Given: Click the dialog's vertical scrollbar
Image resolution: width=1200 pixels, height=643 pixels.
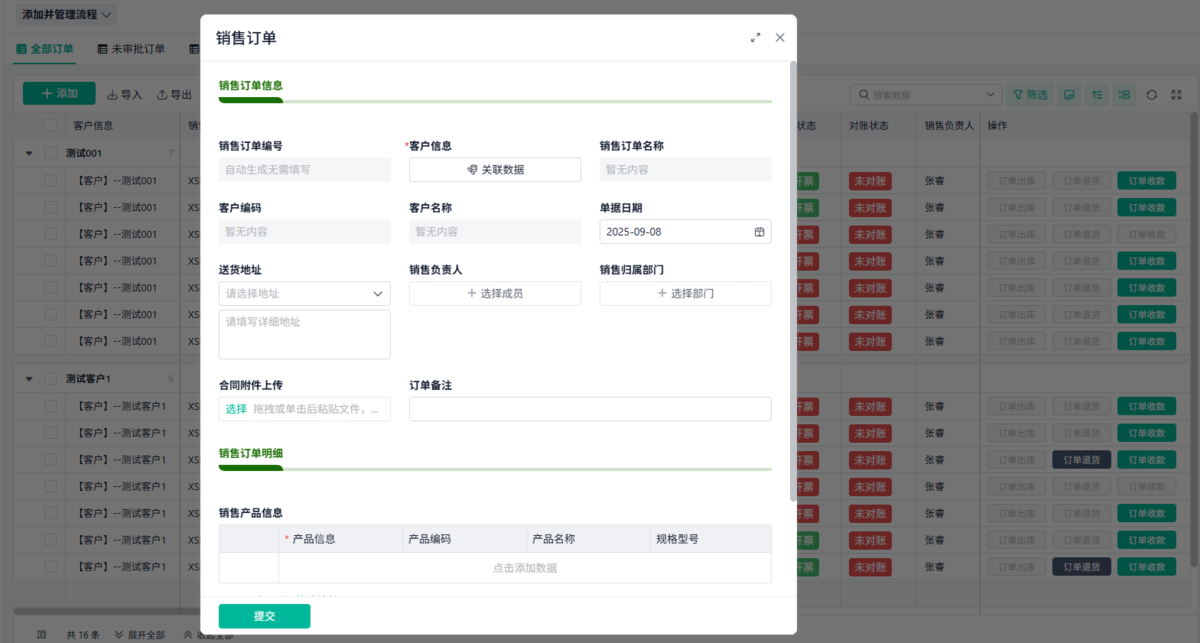Looking at the screenshot, I should pos(794,280).
